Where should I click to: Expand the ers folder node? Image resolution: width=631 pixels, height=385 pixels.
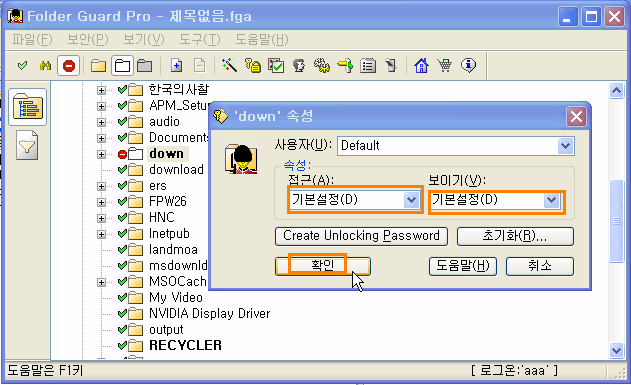(101, 186)
